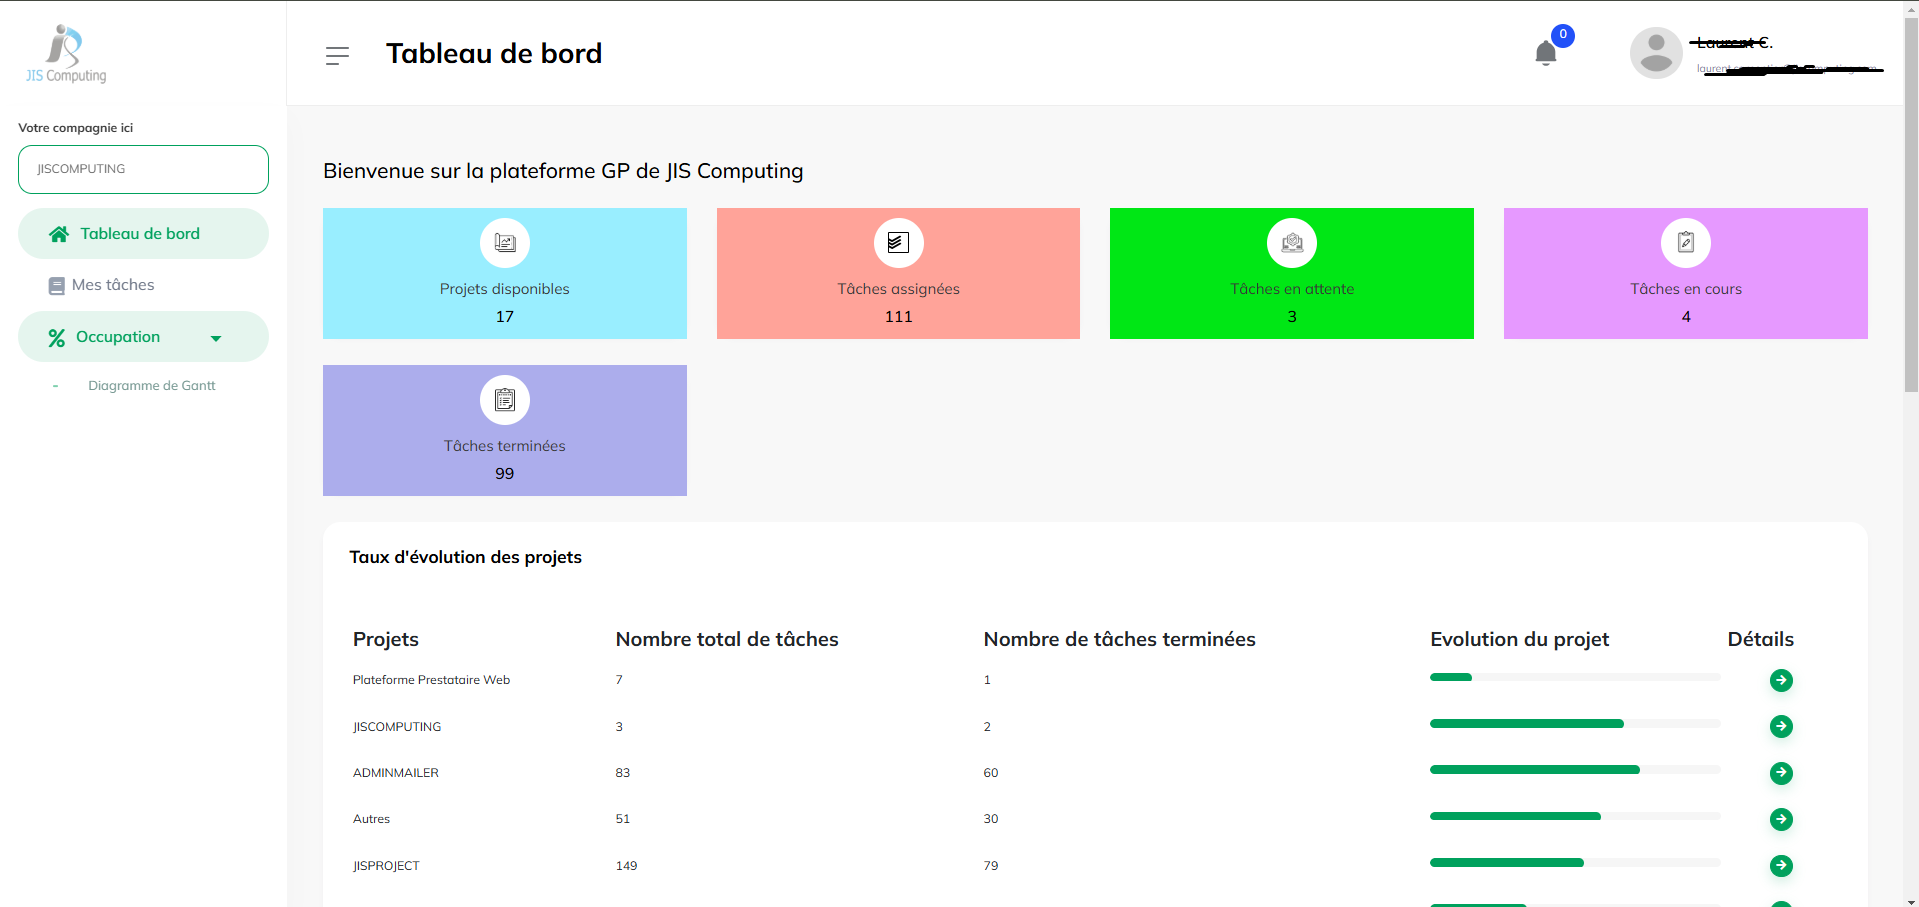Click Plateforme Prestataire Web progress bar
Image resolution: width=1919 pixels, height=907 pixels.
point(1575,677)
